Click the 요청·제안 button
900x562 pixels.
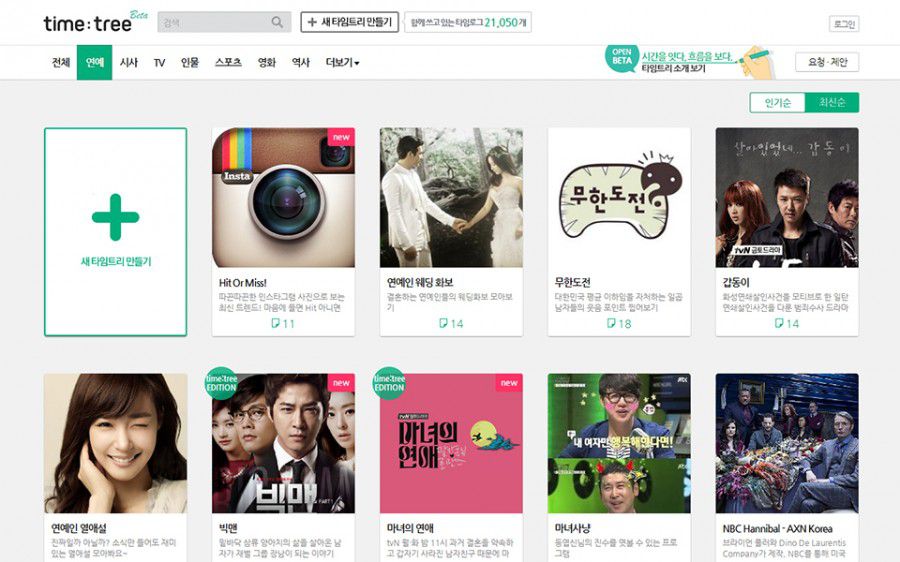coord(827,62)
